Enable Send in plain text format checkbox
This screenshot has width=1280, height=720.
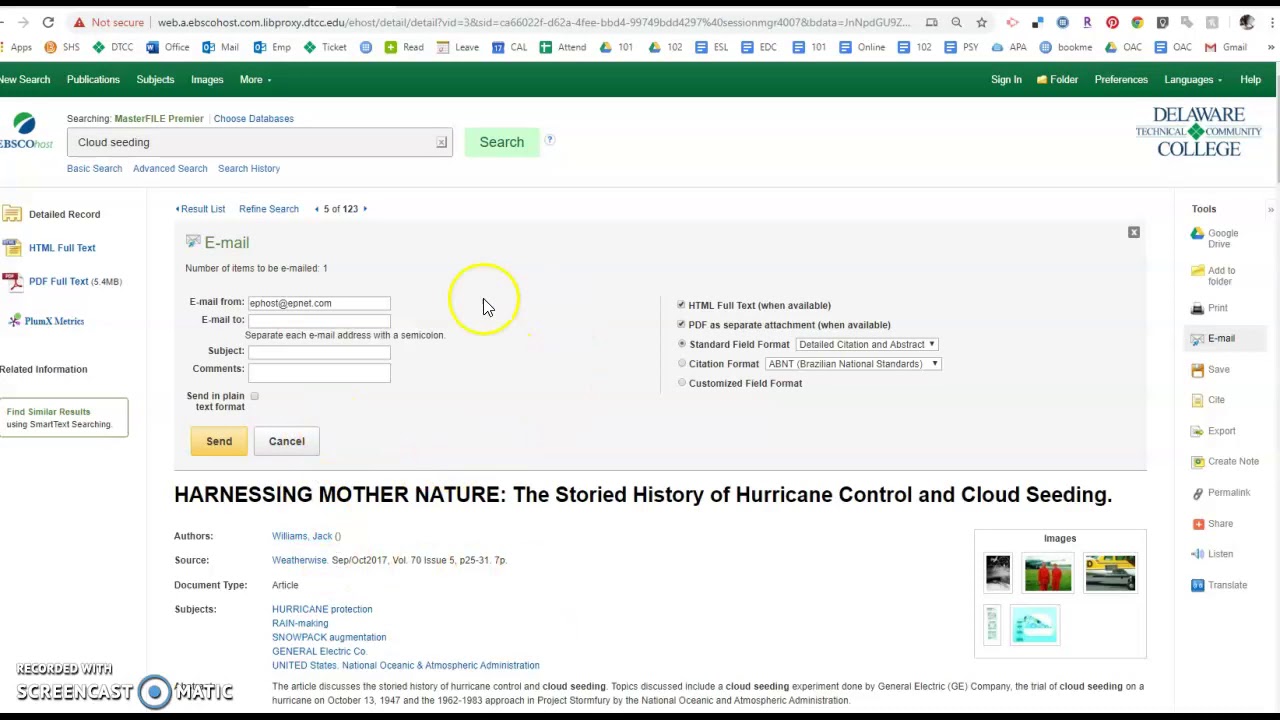click(x=254, y=396)
